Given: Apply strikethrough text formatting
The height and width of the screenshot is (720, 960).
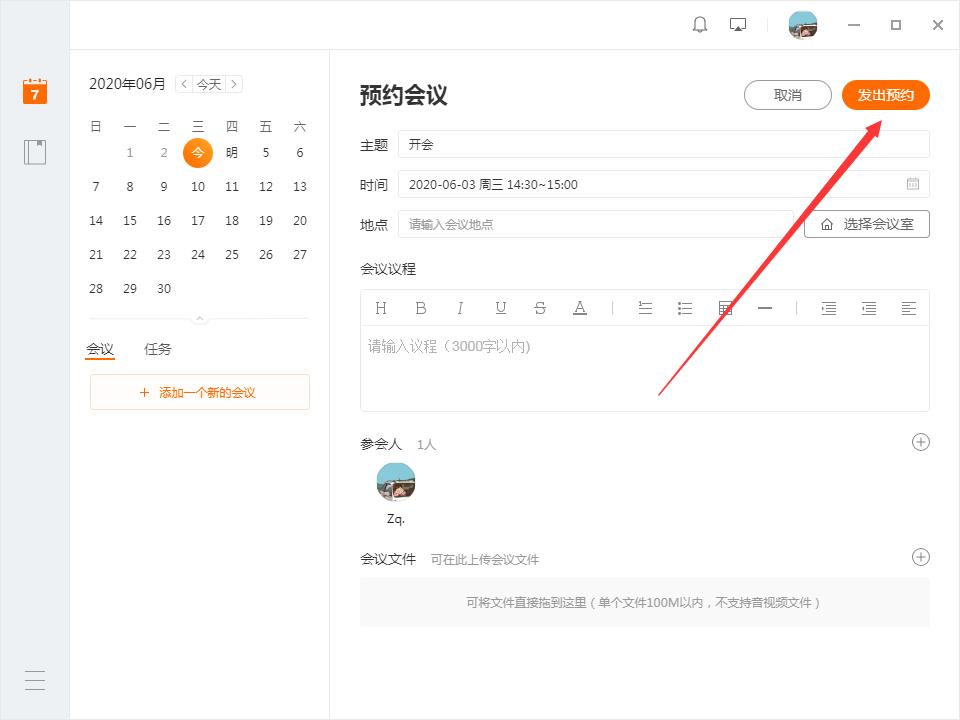Looking at the screenshot, I should (540, 308).
